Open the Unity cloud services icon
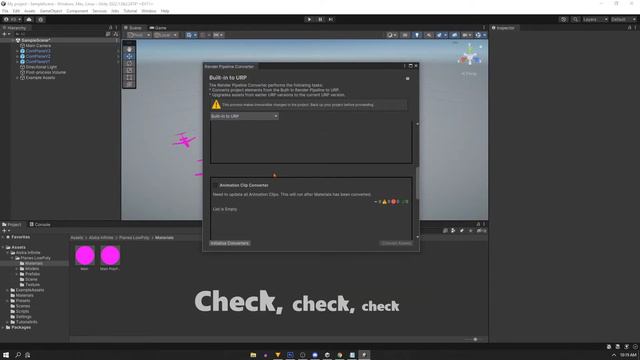 coord(29,19)
